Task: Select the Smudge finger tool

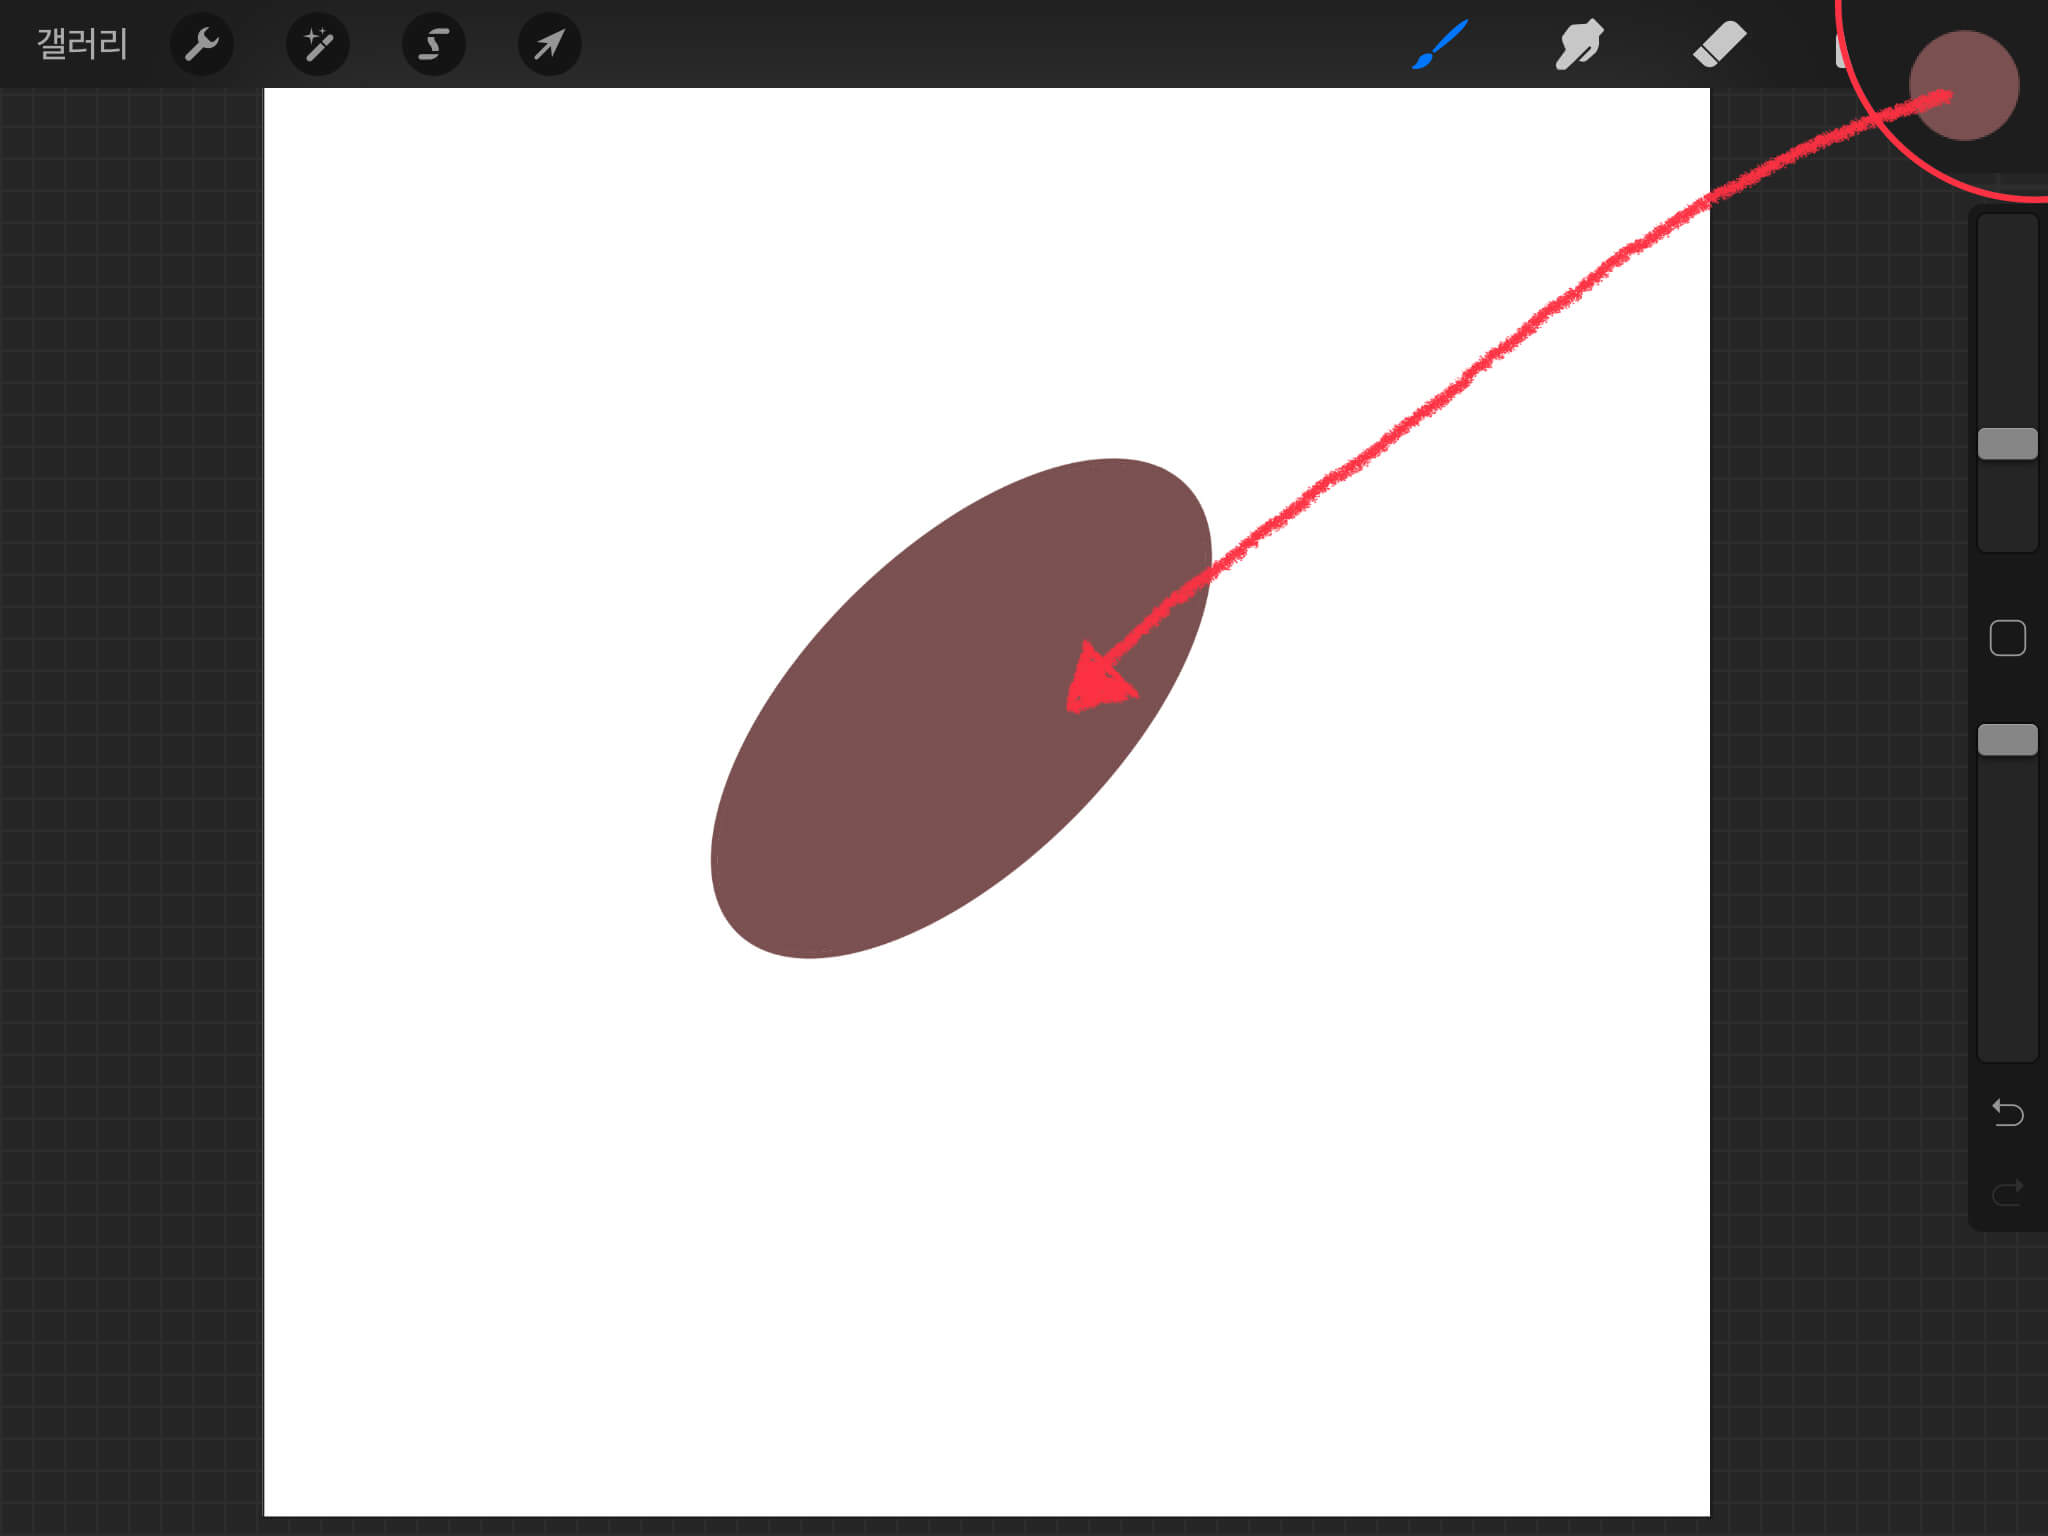Action: tap(1579, 44)
